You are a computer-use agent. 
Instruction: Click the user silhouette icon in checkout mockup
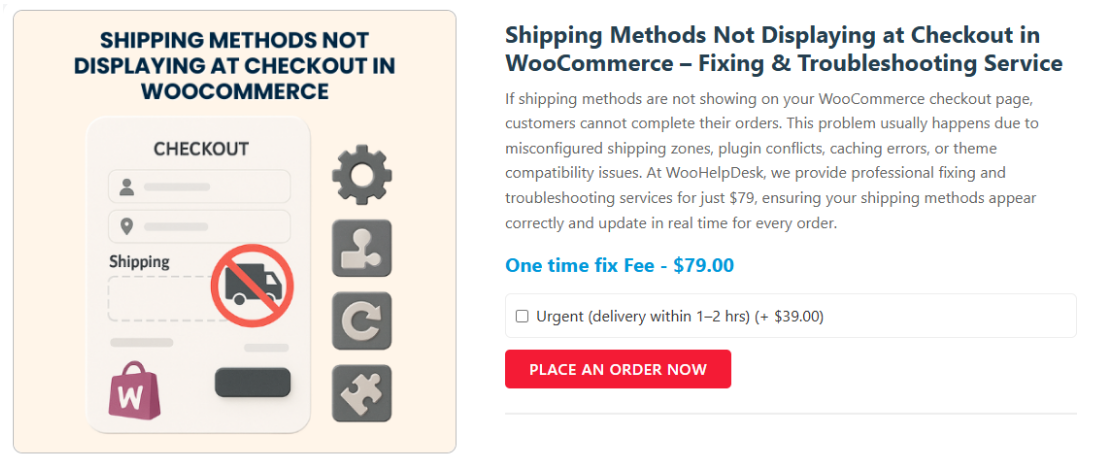click(127, 187)
